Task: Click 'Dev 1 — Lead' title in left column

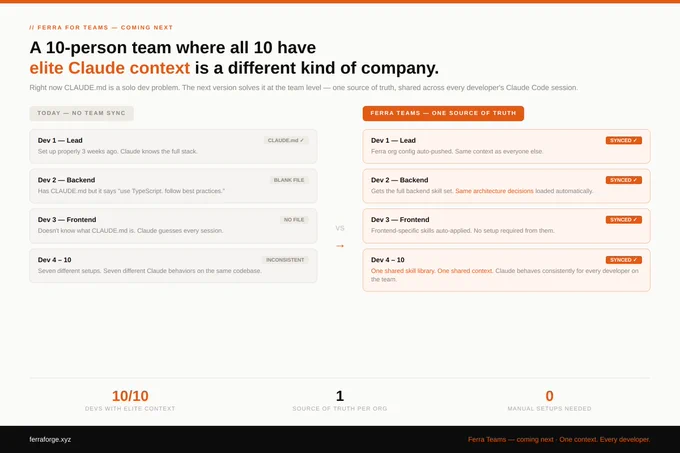Action: [60, 140]
